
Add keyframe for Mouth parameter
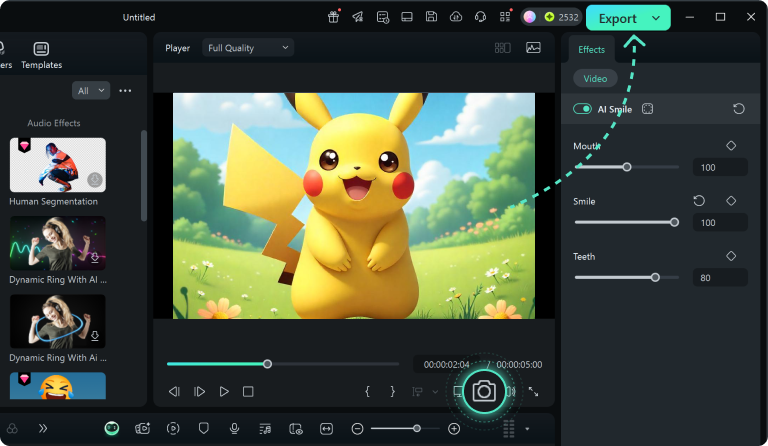coord(731,146)
